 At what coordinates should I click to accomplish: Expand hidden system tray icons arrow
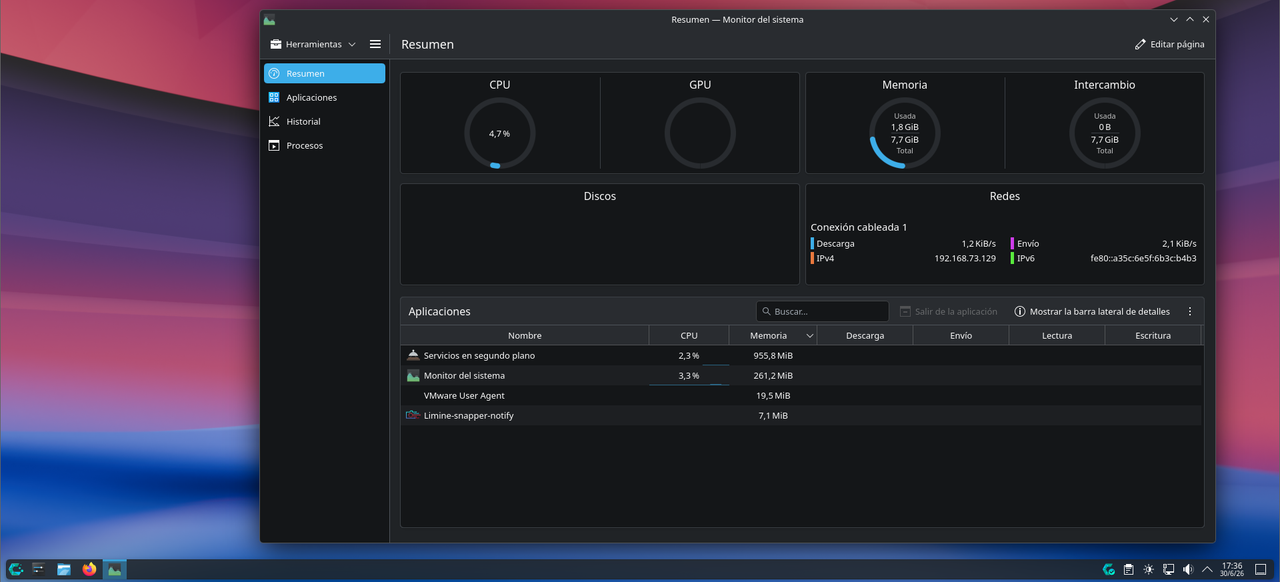pos(1208,569)
